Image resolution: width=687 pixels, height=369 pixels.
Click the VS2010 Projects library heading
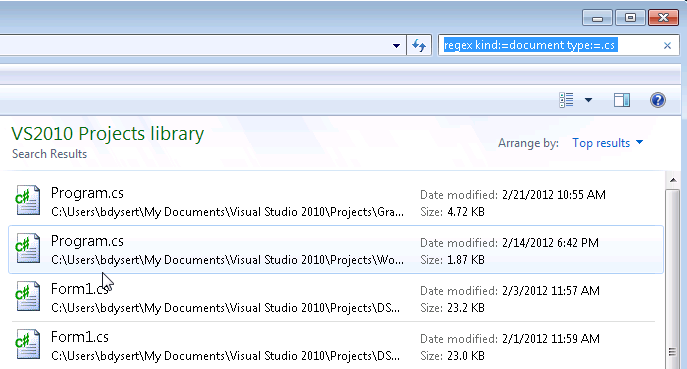tap(108, 134)
